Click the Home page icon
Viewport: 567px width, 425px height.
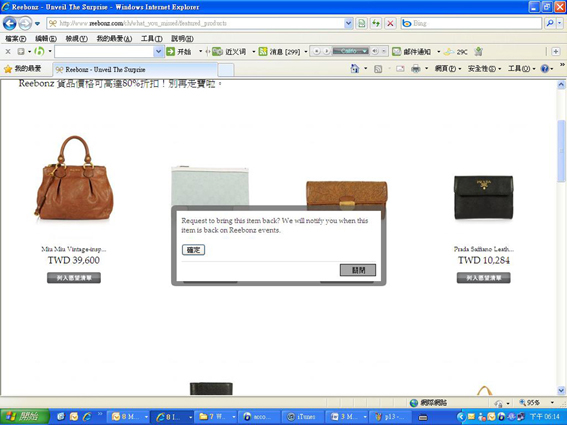point(355,68)
